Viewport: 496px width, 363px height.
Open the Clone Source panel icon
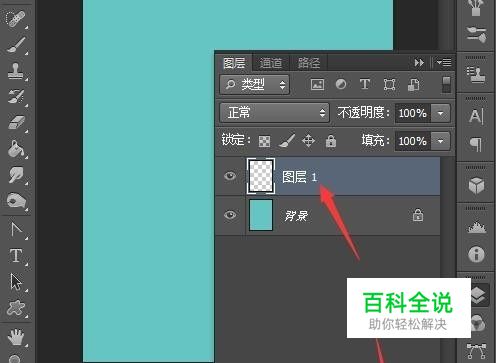click(x=476, y=74)
